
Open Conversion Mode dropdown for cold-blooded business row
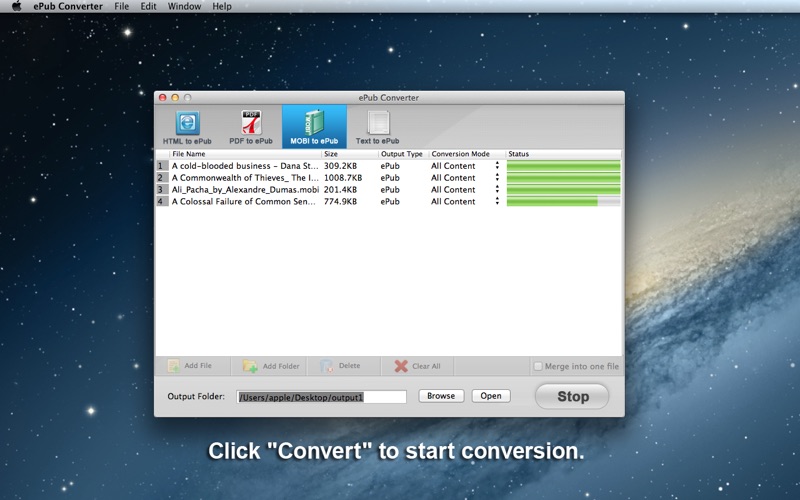(x=497, y=166)
